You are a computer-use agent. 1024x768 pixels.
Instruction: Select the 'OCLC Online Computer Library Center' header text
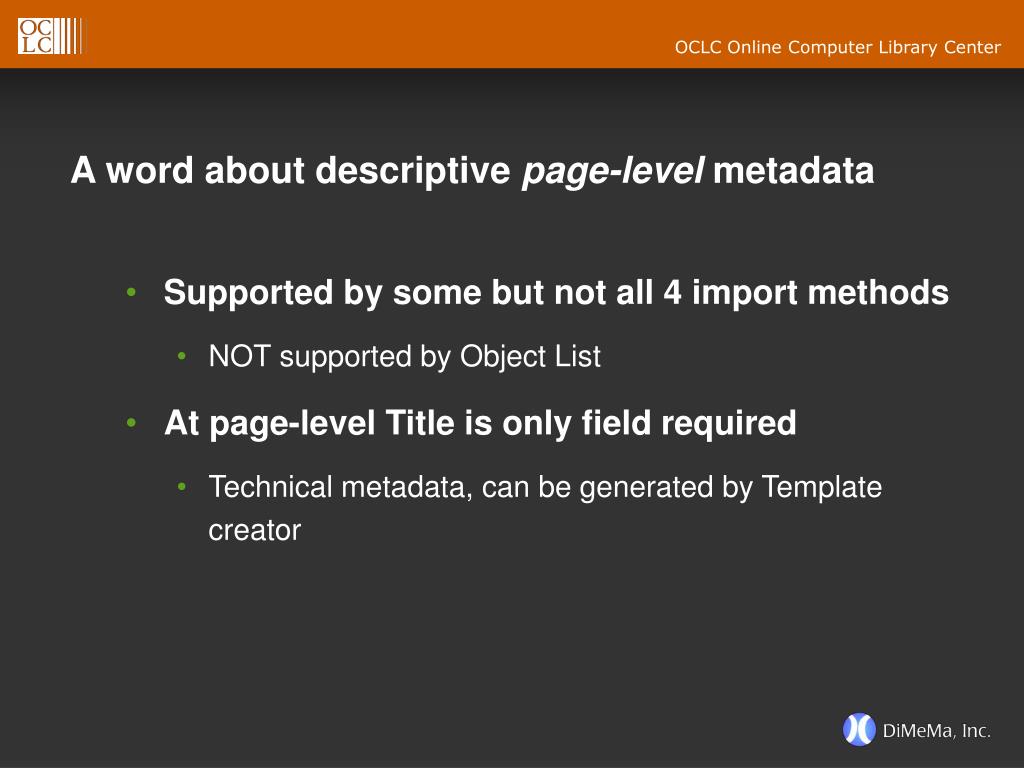(837, 47)
